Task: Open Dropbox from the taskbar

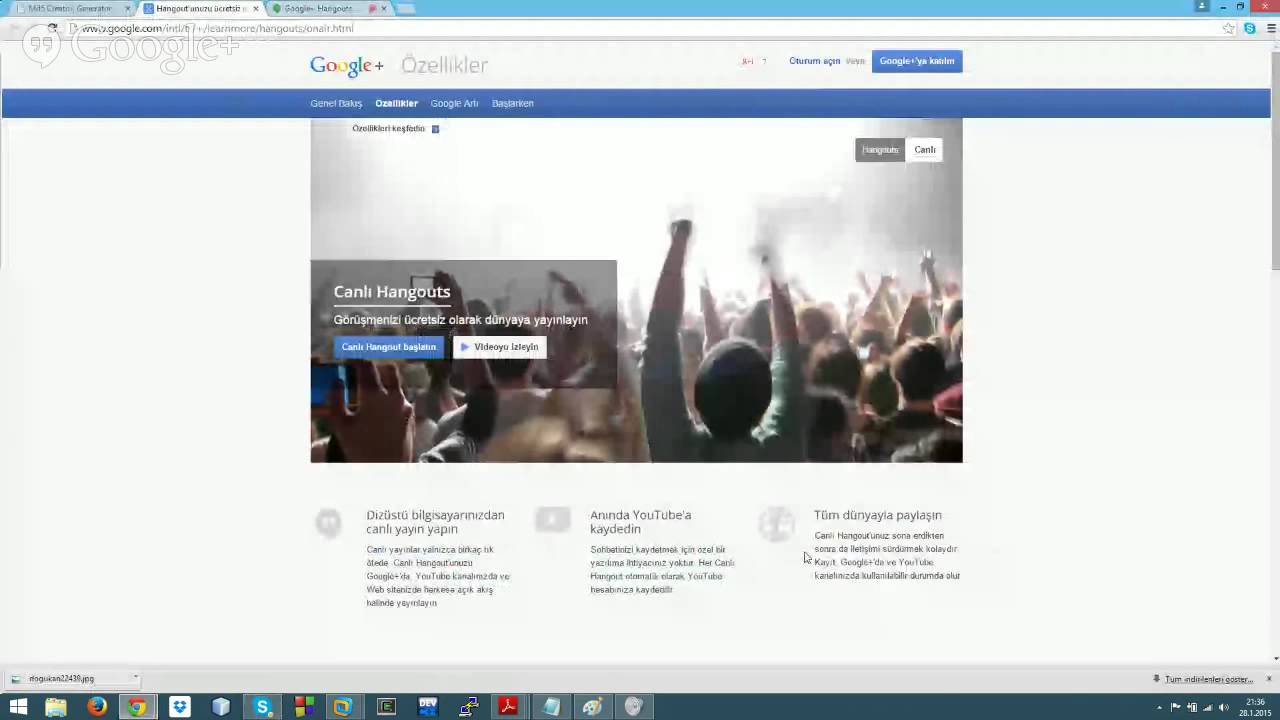Action: [180, 707]
